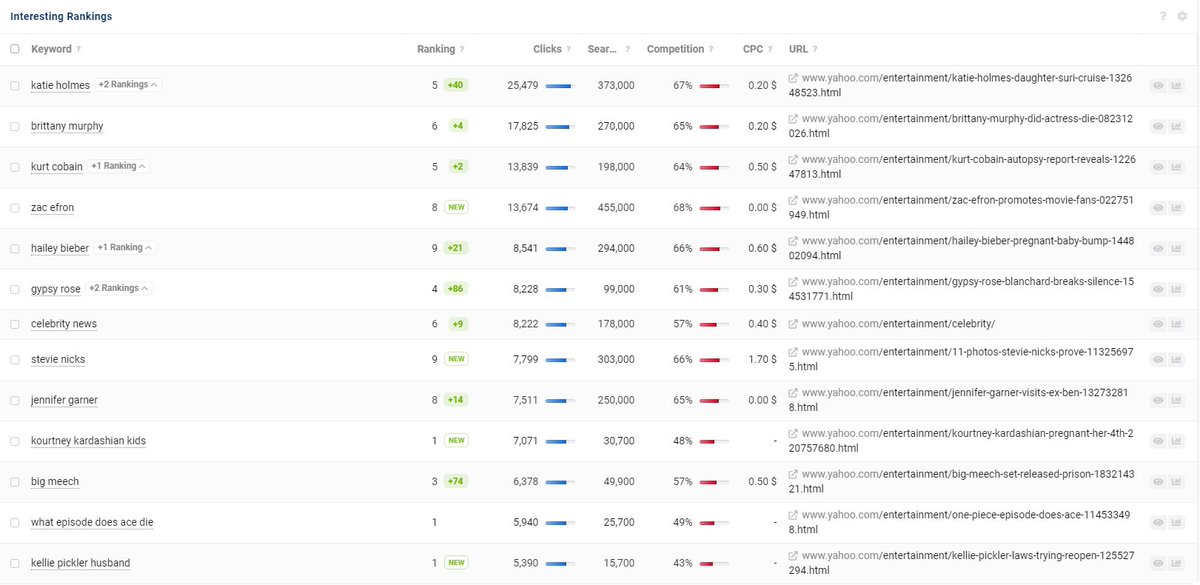Expand +2 Rankings for katie holmes
Viewport: 1200px width, 585px height.
click(127, 85)
